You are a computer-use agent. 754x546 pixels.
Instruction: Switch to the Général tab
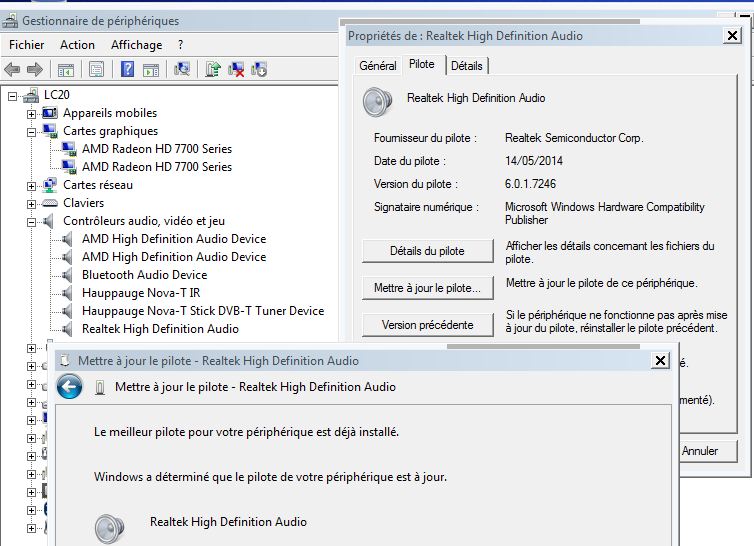(377, 66)
